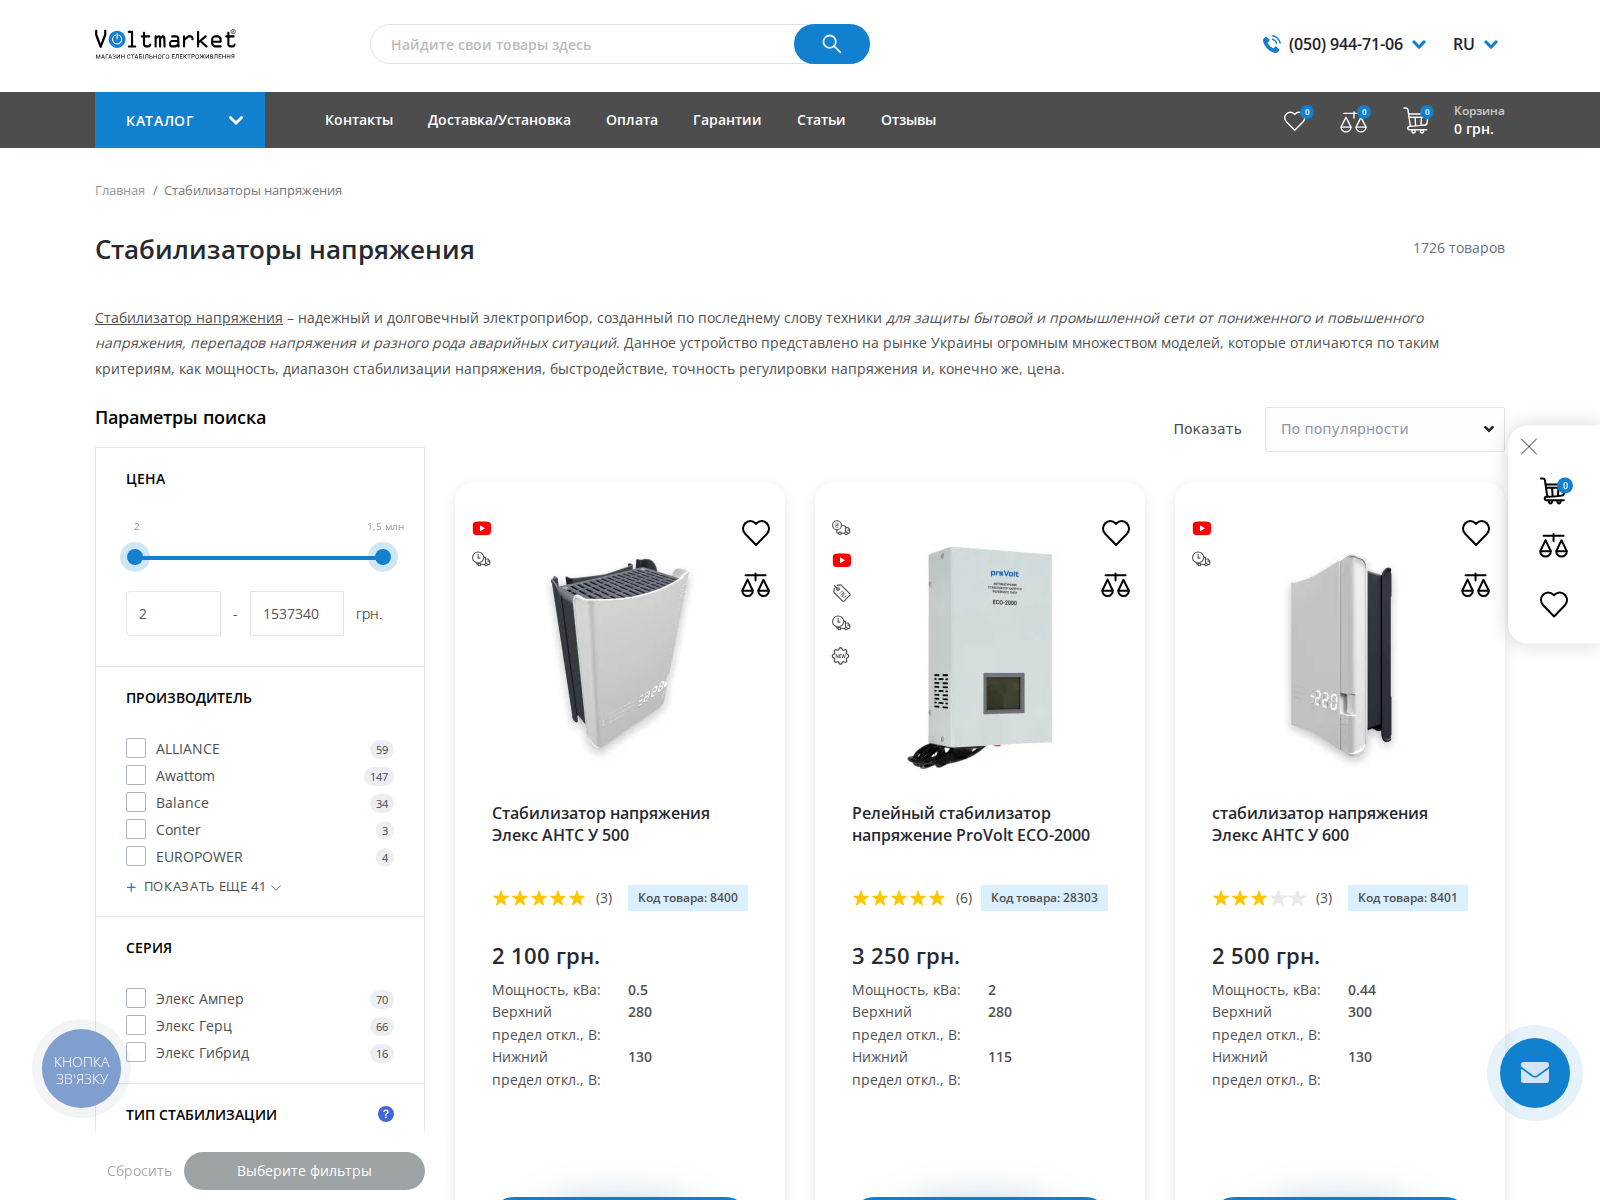
Task: Check the Conter manufacturer filter
Action: coord(136,829)
